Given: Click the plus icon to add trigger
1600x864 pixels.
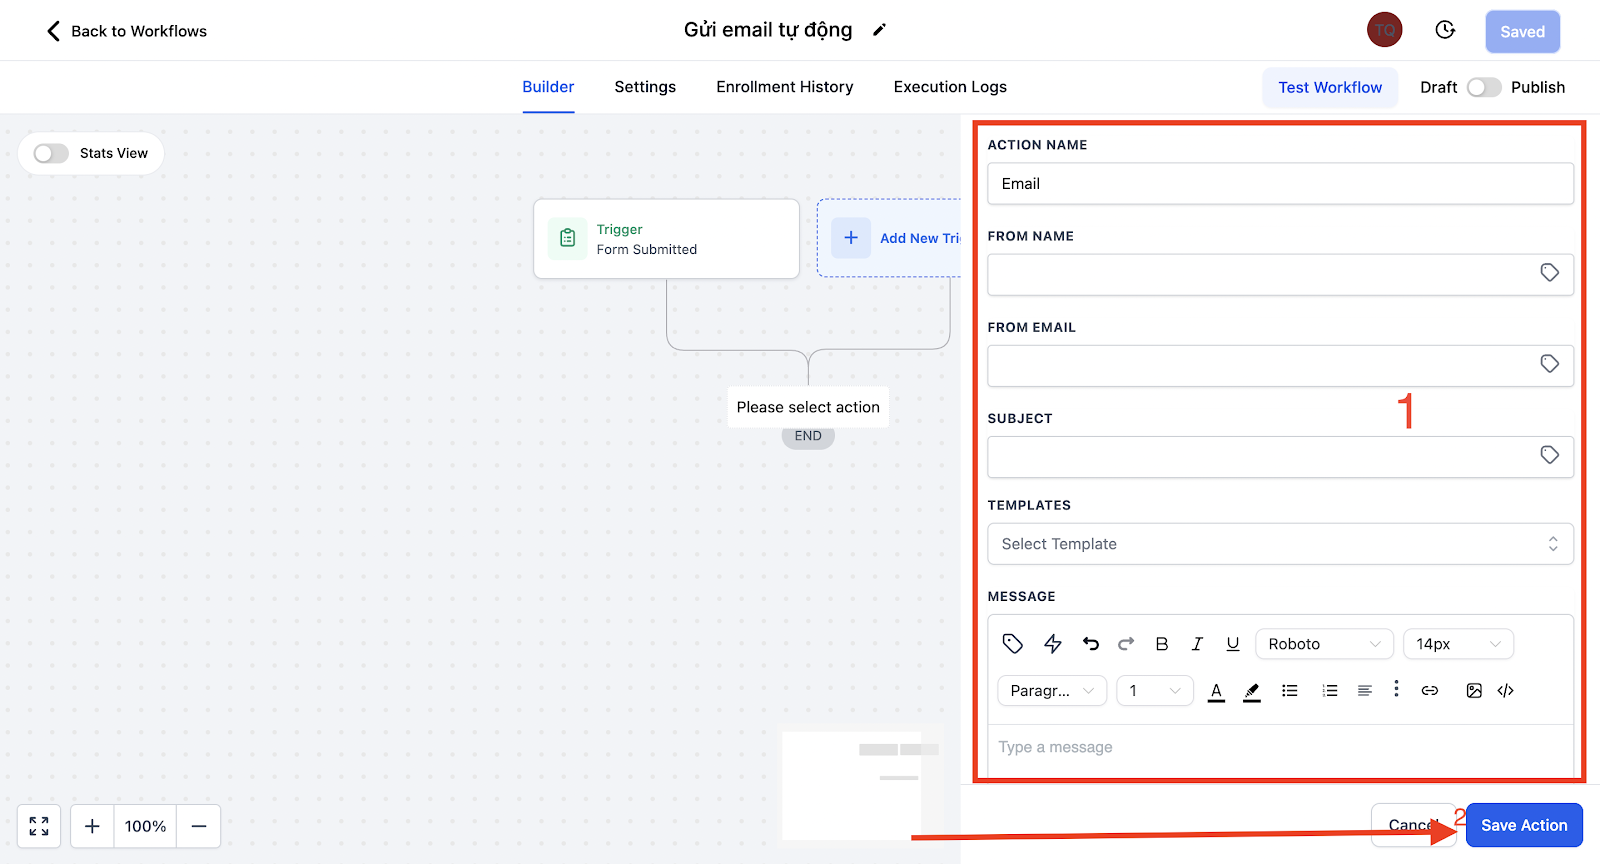Looking at the screenshot, I should tap(851, 238).
